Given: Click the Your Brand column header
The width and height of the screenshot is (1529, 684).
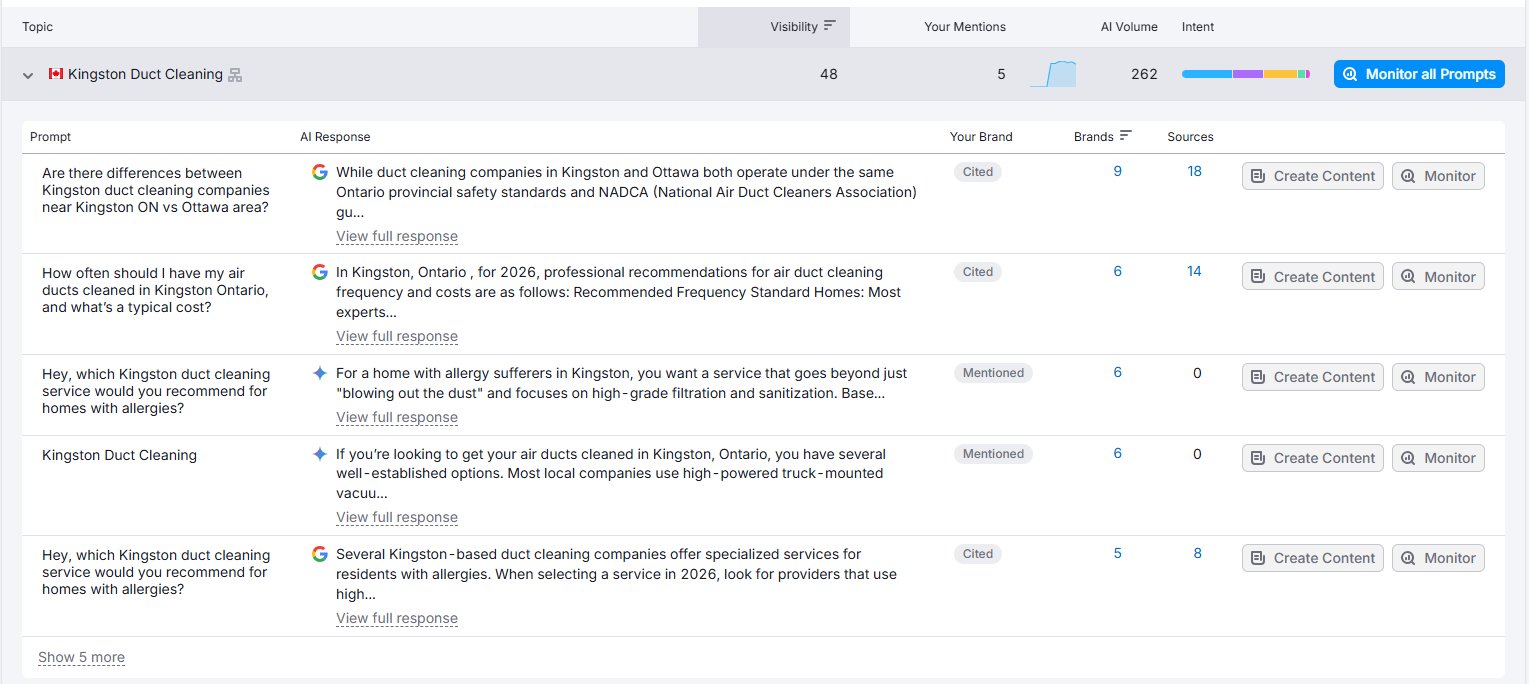Looking at the screenshot, I should click(x=981, y=137).
